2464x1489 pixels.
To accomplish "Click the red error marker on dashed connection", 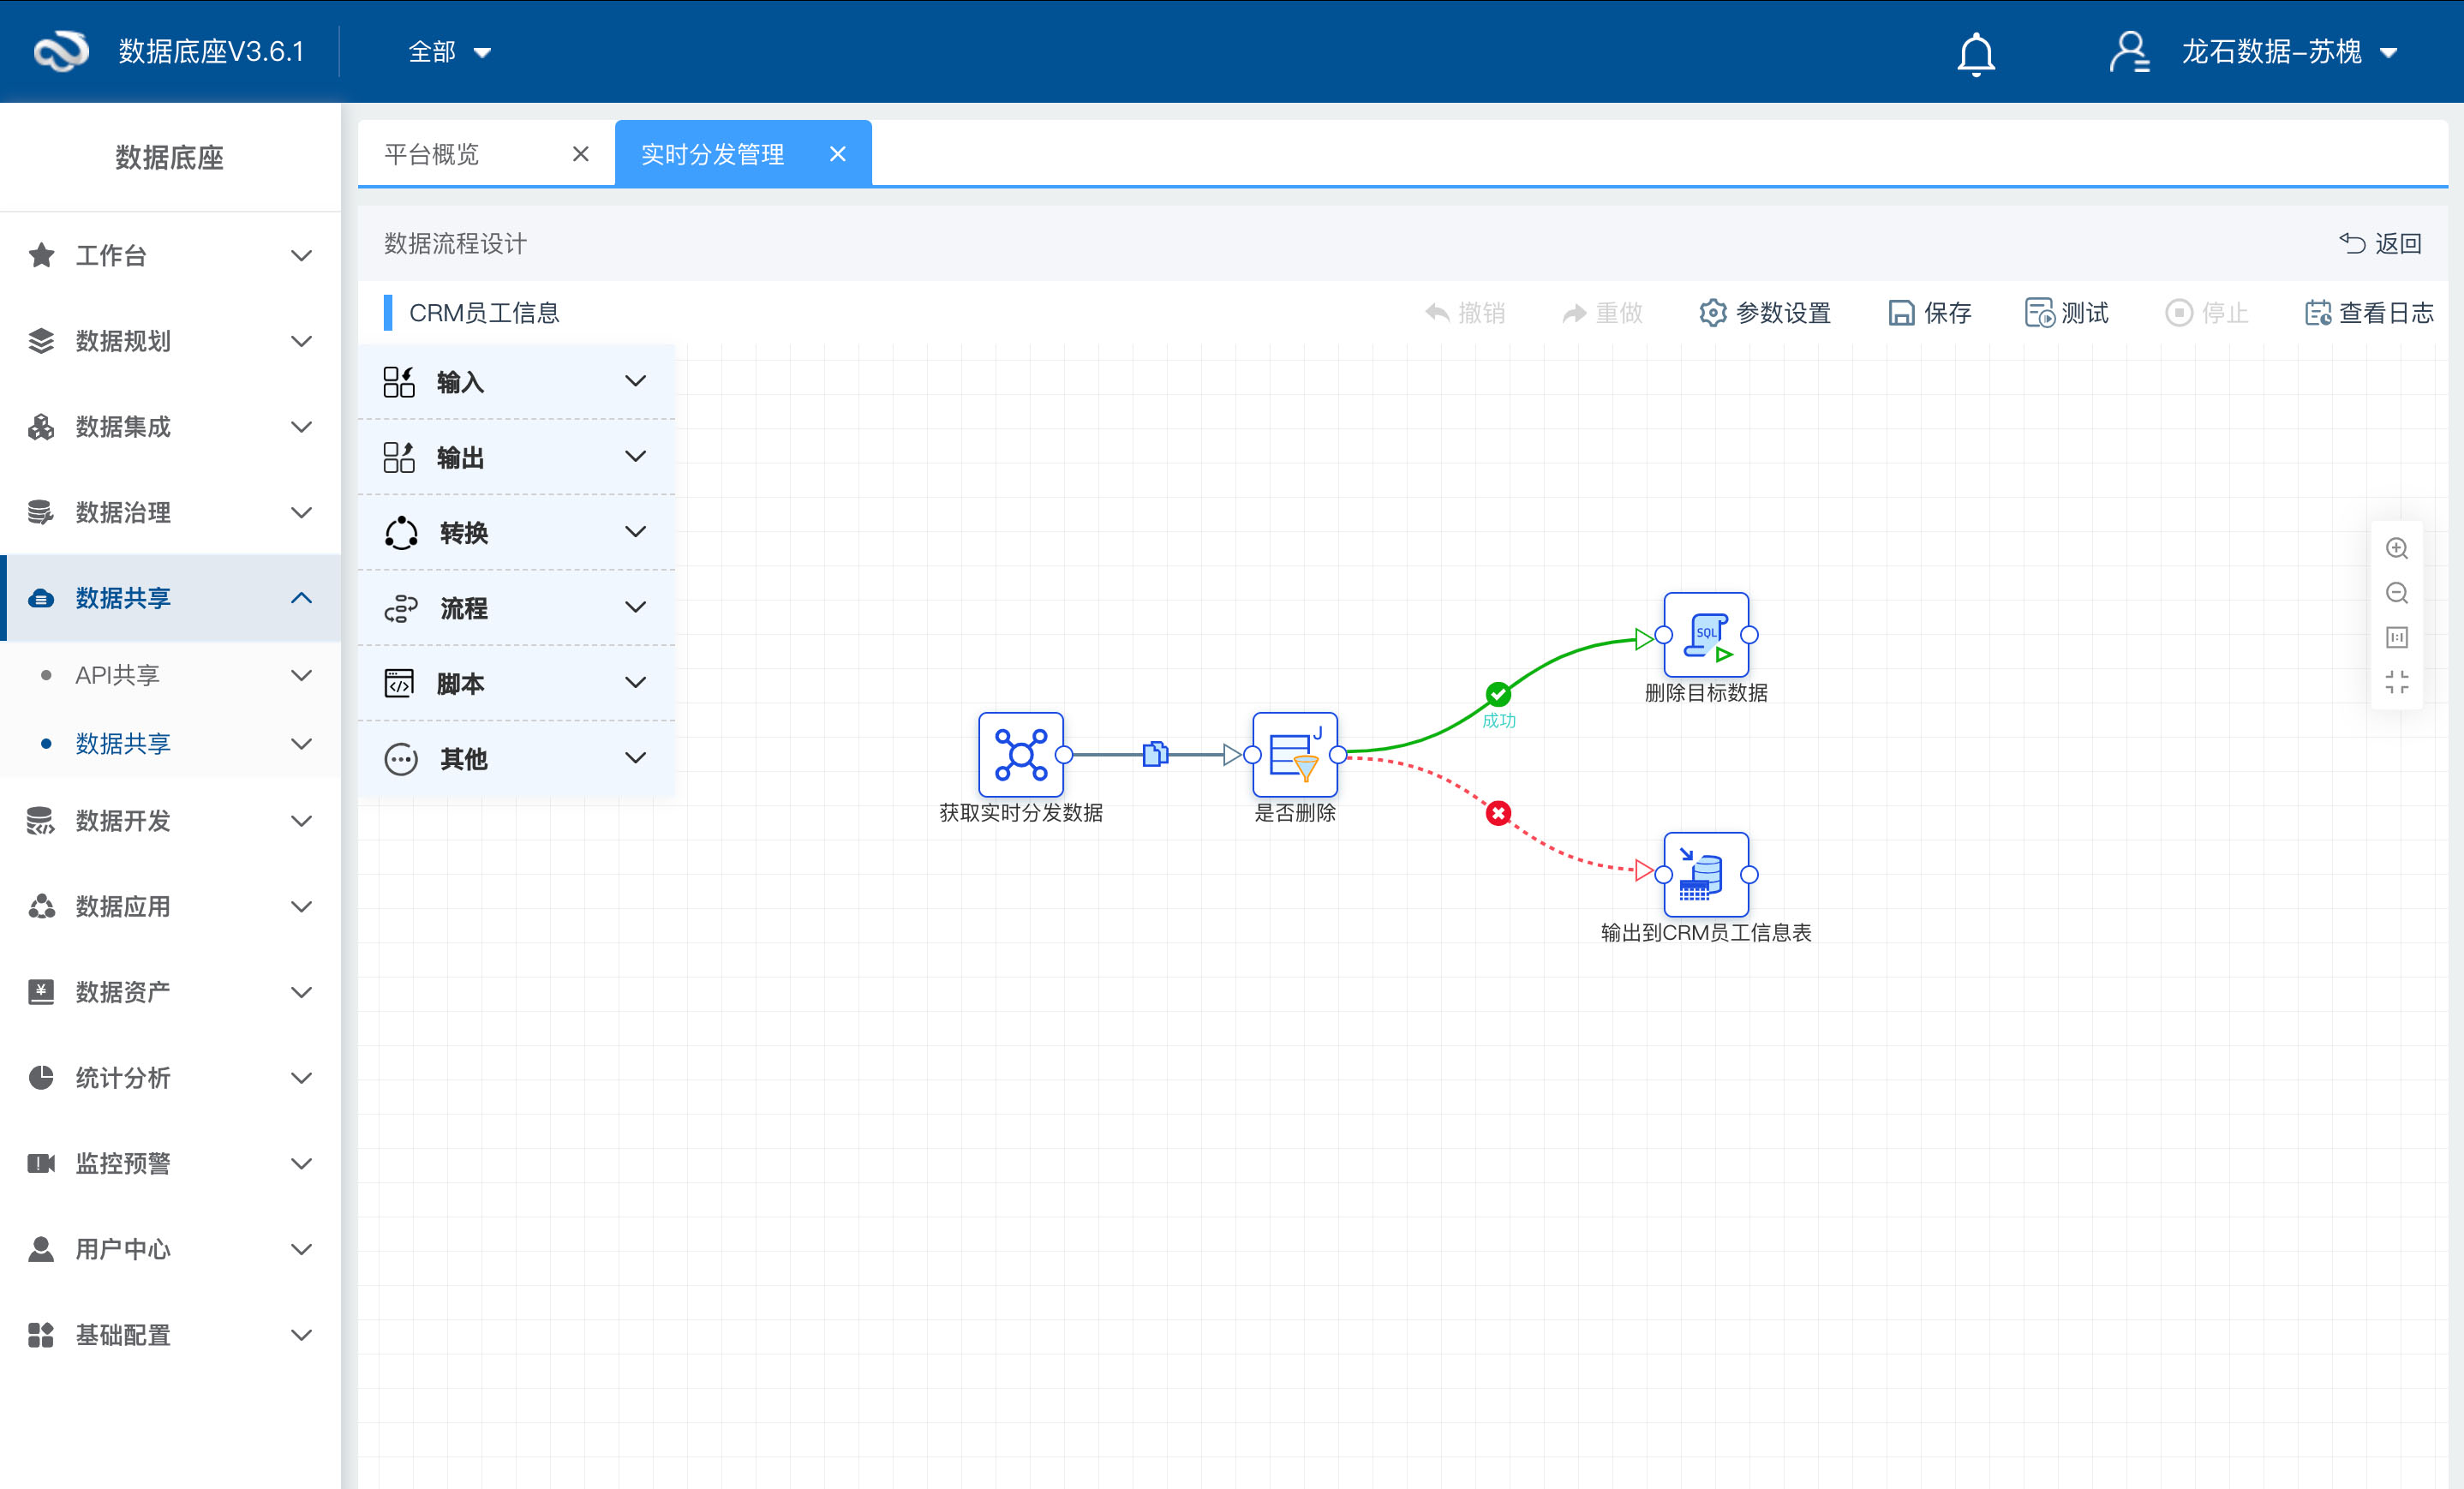I will pyautogui.click(x=1497, y=813).
